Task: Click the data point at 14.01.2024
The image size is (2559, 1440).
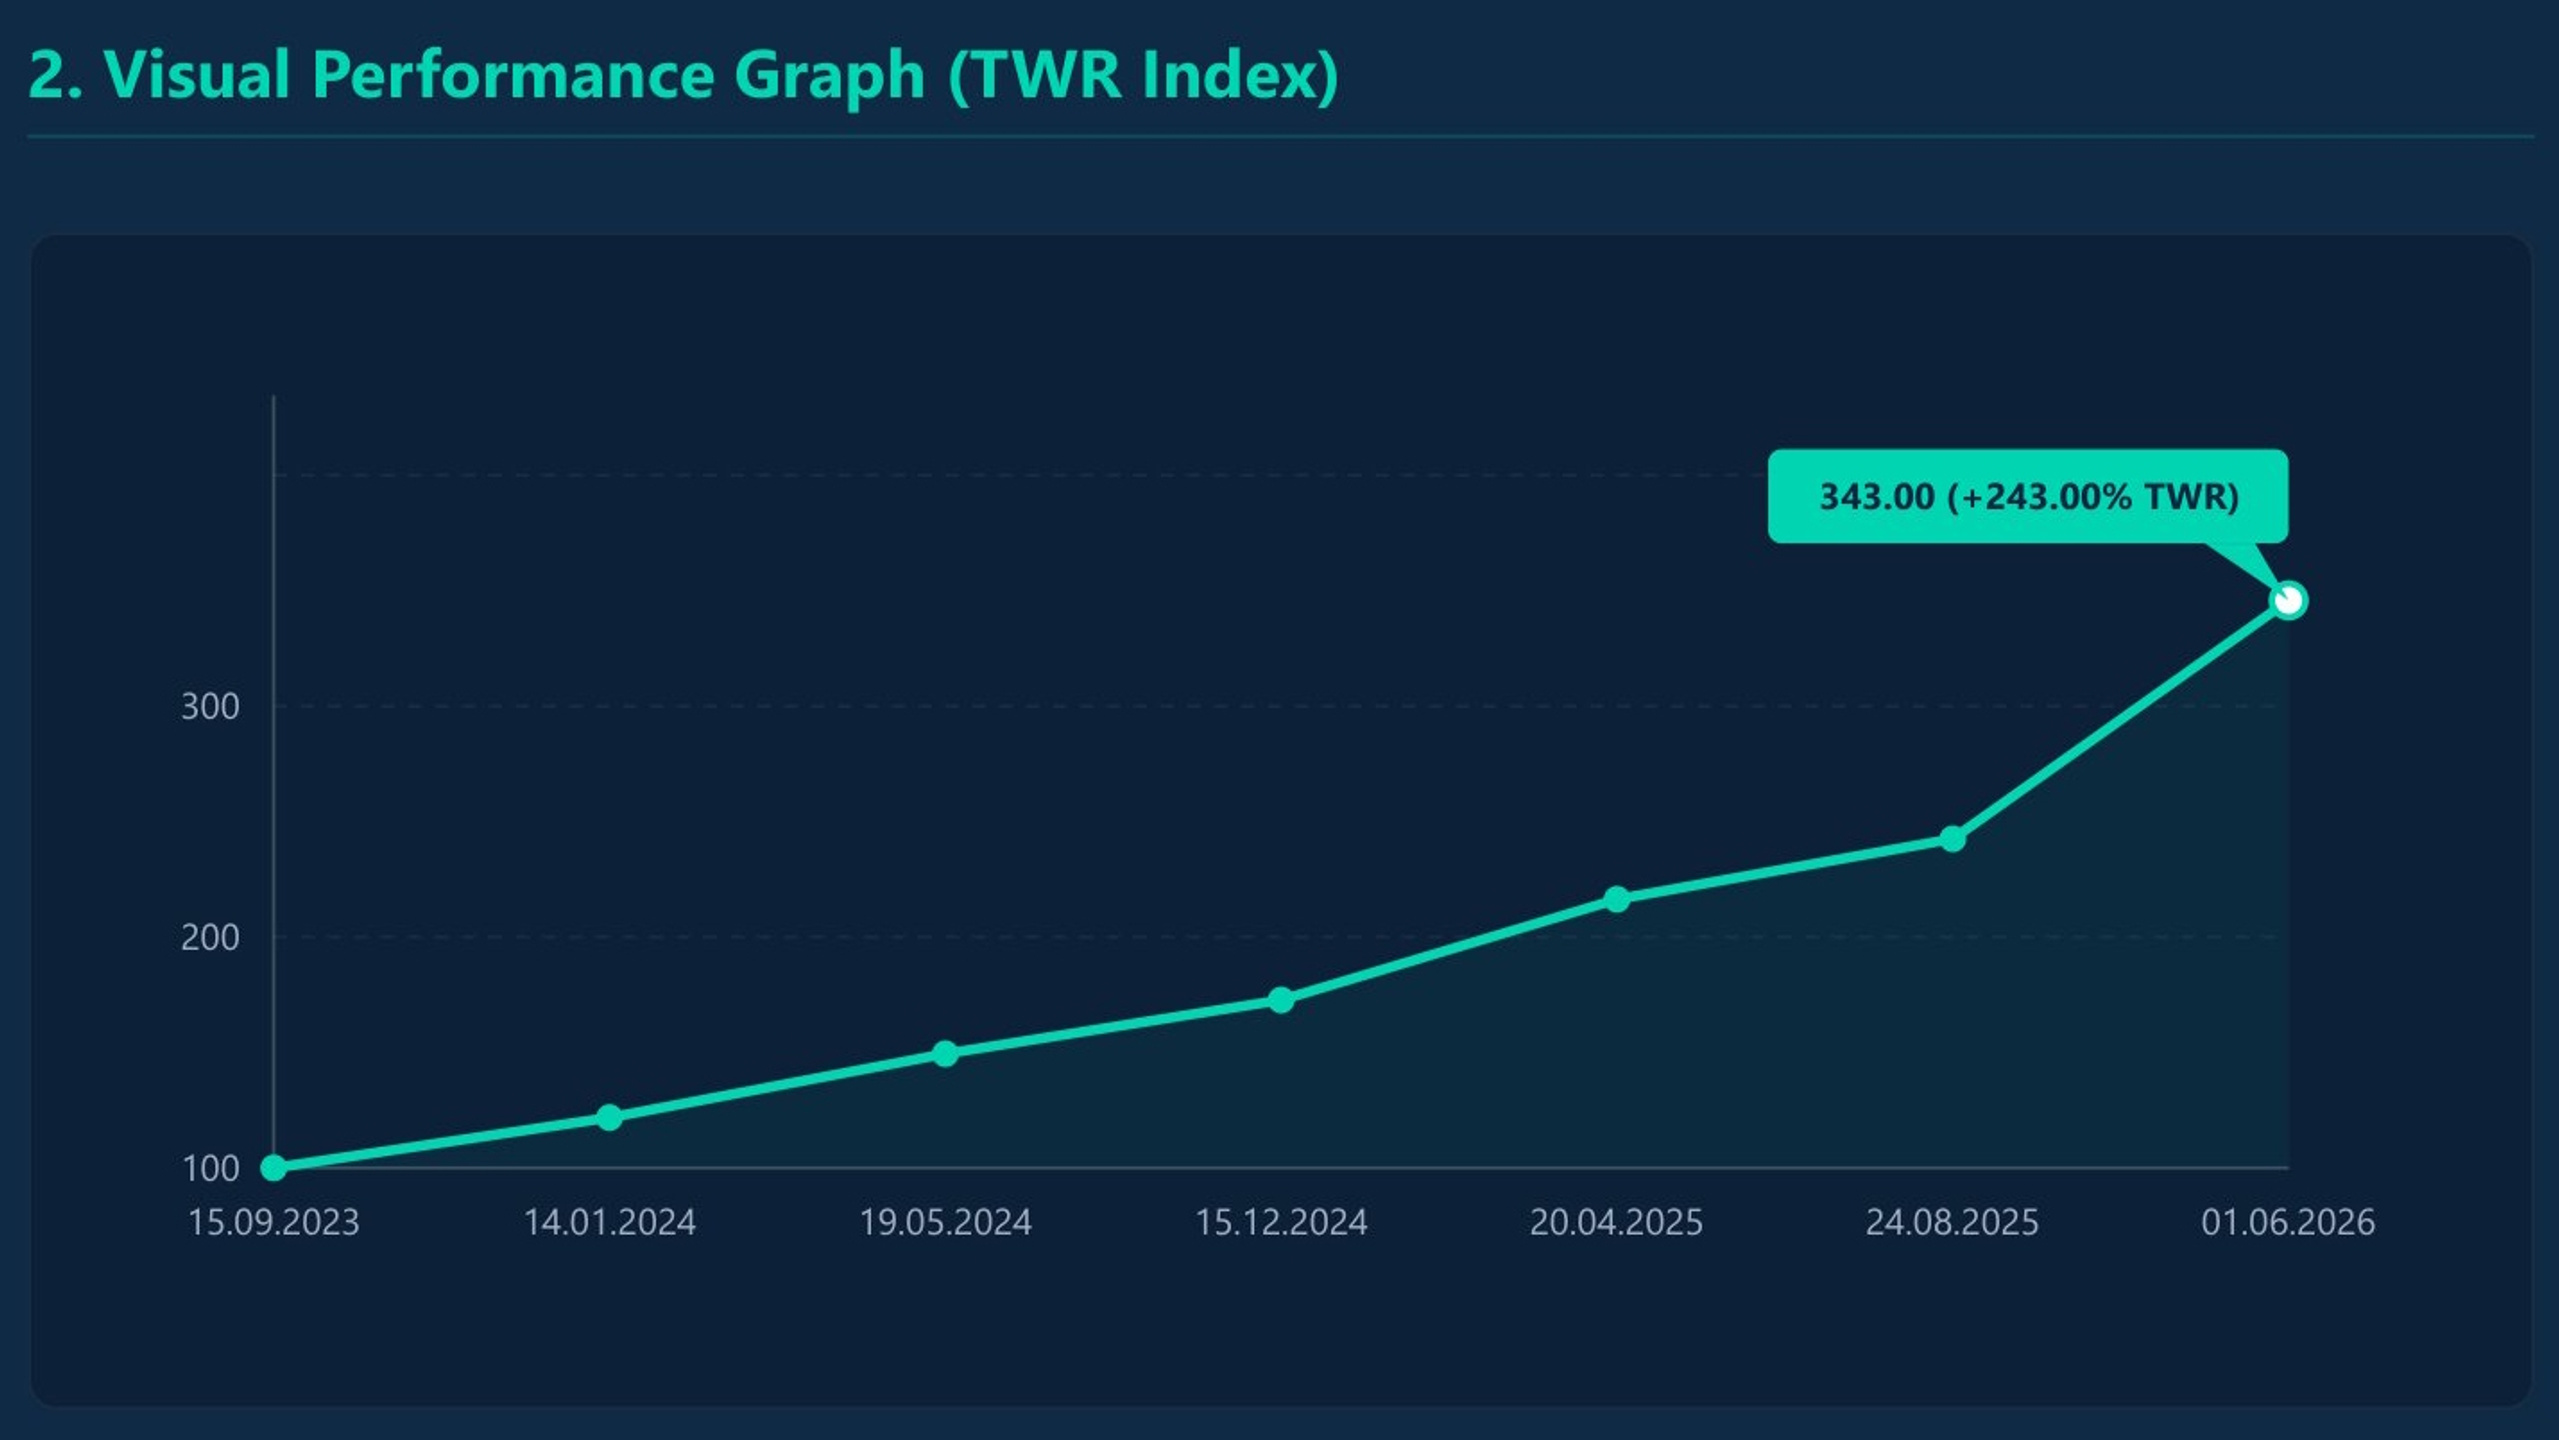Action: pyautogui.click(x=609, y=1117)
